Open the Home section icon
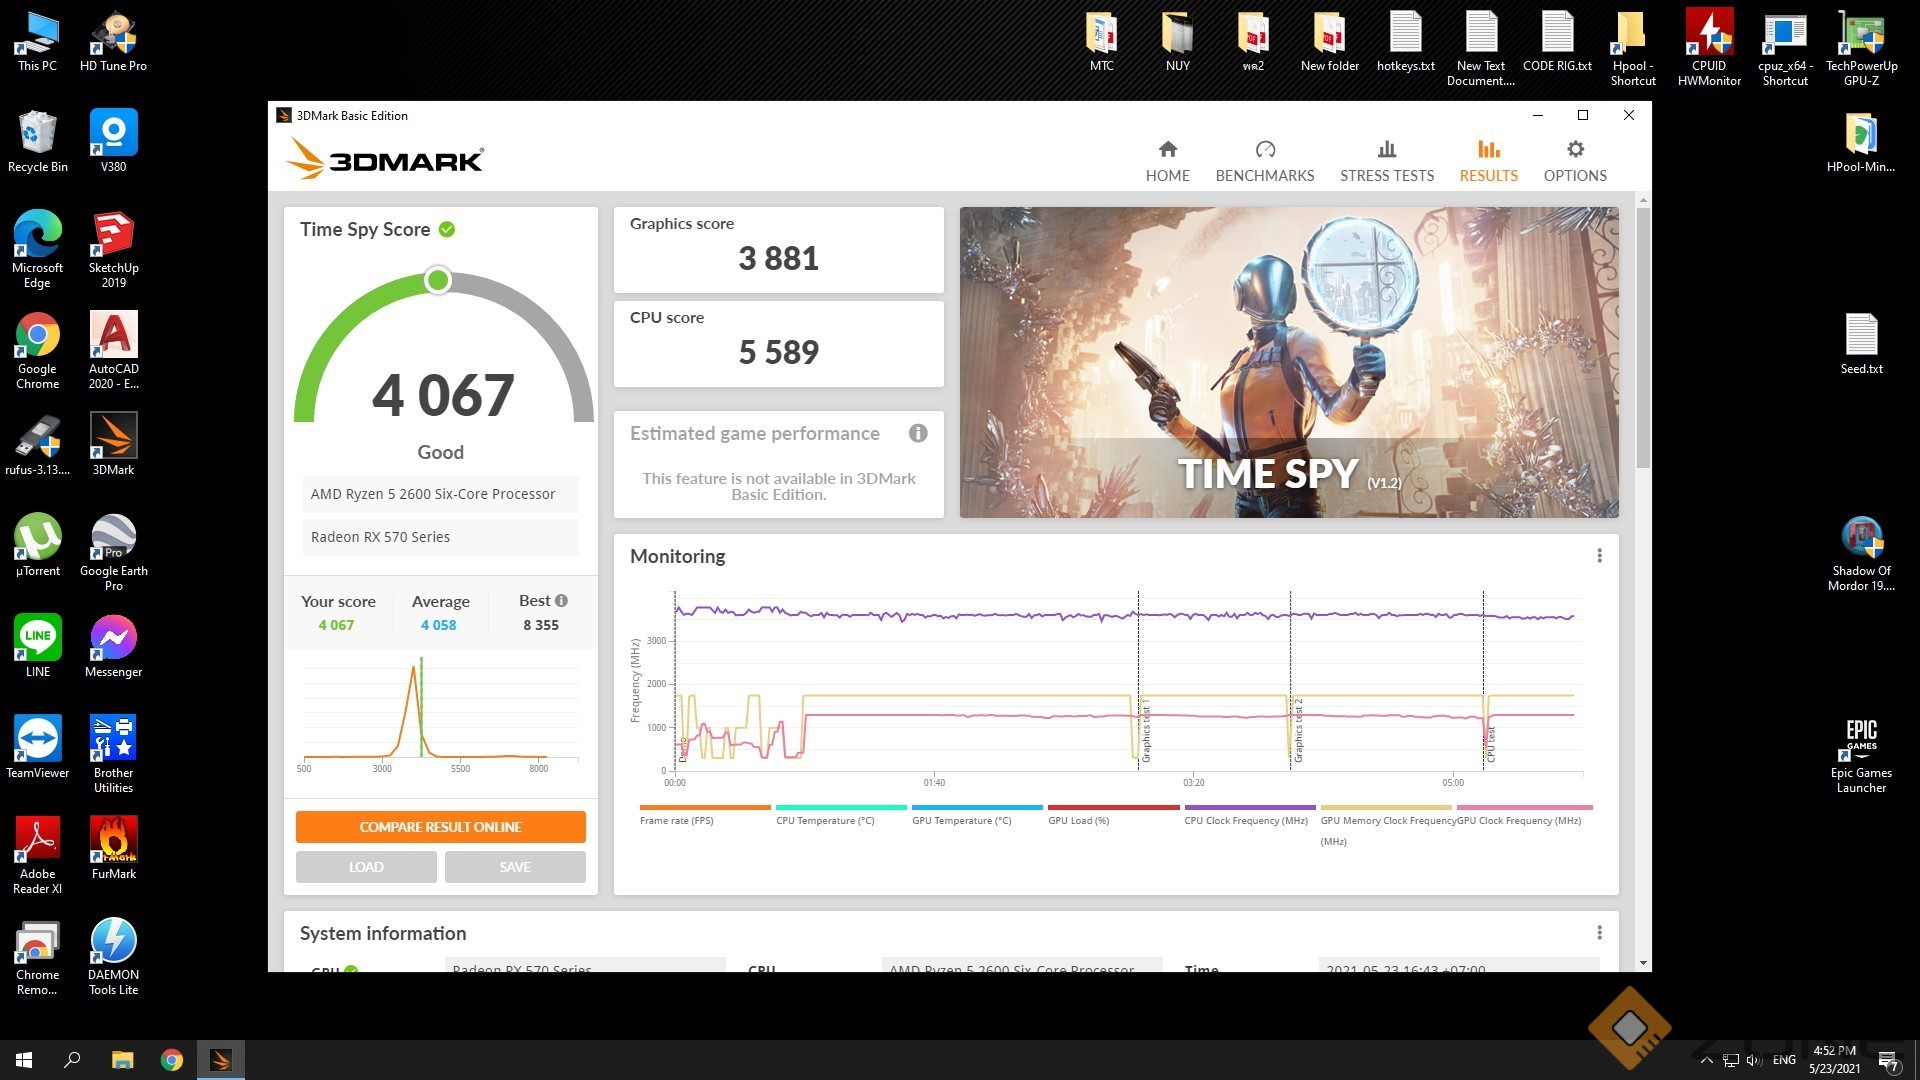Image resolution: width=1920 pixels, height=1080 pixels. click(x=1167, y=150)
